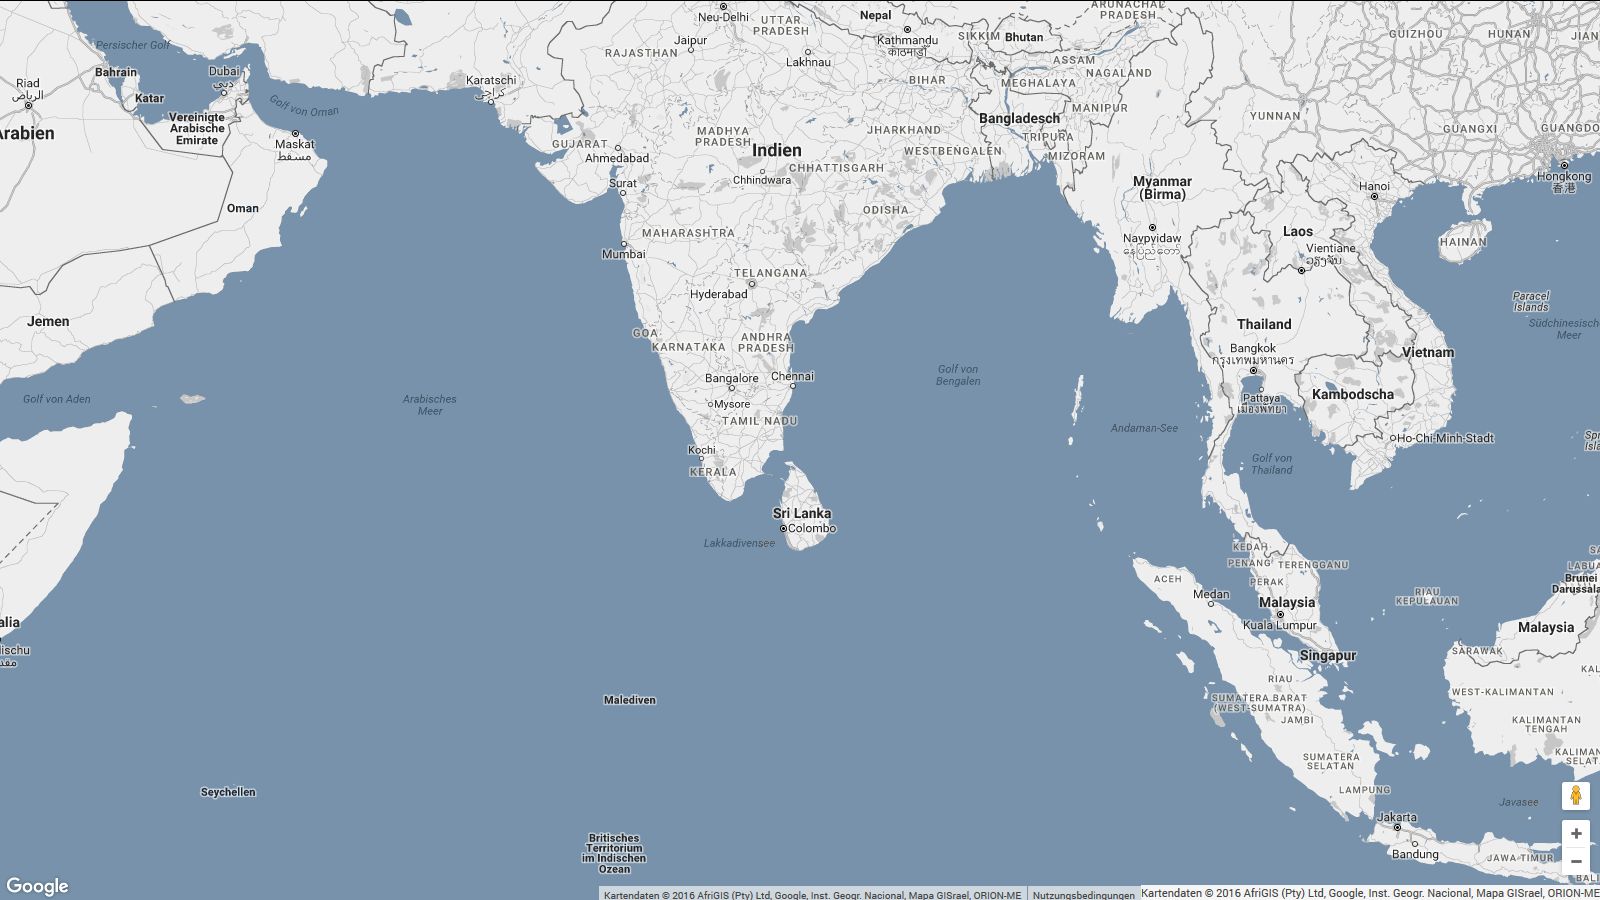Click the Jakarta capital city marker

[1397, 828]
